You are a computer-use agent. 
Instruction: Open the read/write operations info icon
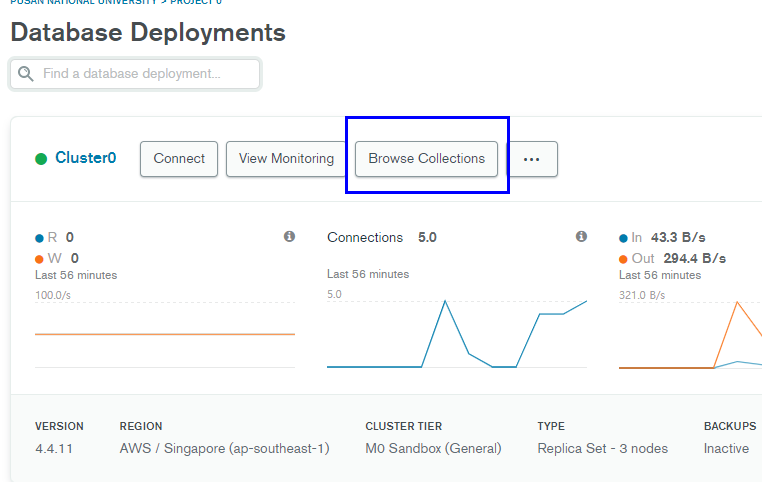click(289, 236)
